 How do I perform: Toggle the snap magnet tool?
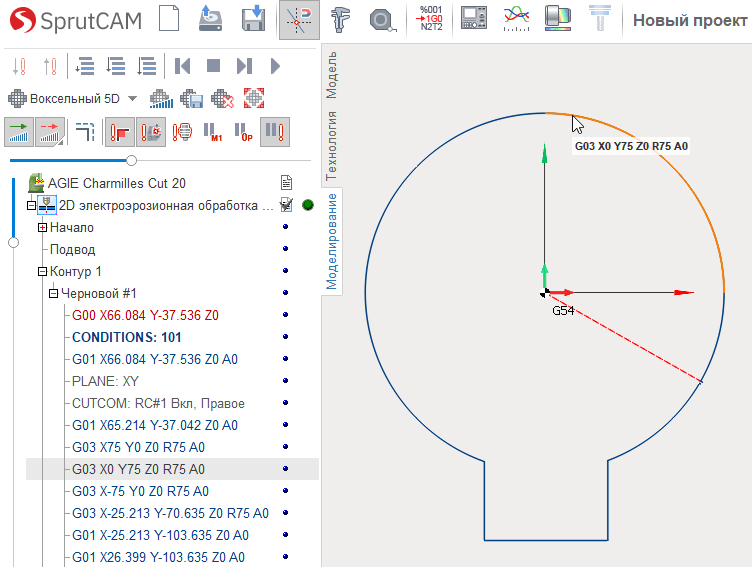[x=299, y=20]
